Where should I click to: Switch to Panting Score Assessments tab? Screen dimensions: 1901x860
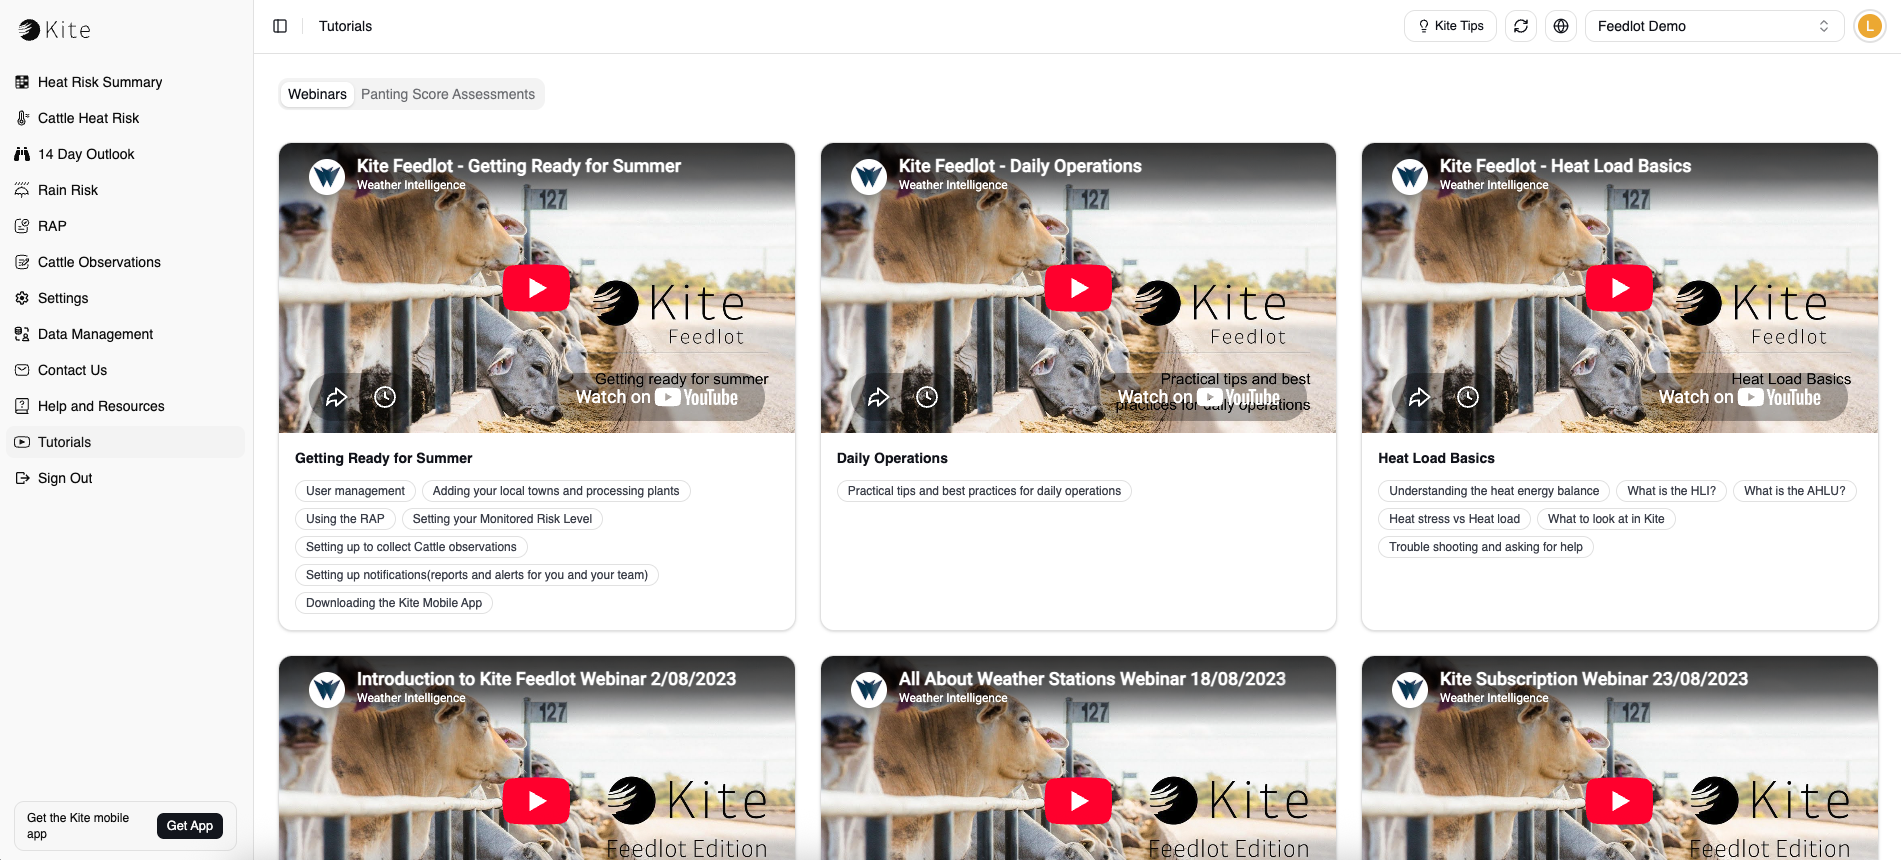click(x=448, y=94)
